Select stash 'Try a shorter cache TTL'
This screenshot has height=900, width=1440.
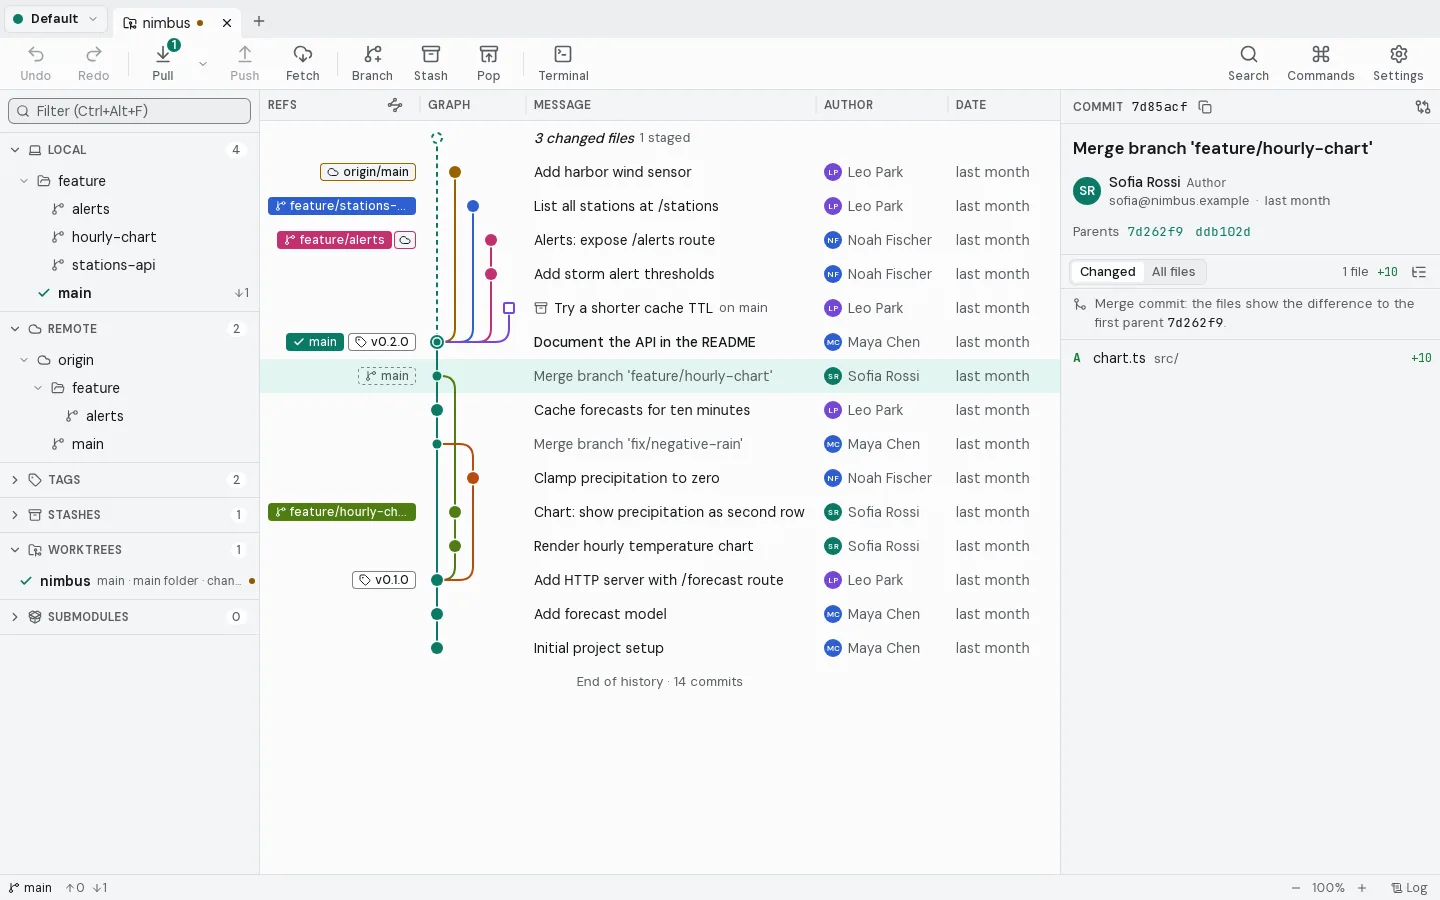(x=660, y=308)
